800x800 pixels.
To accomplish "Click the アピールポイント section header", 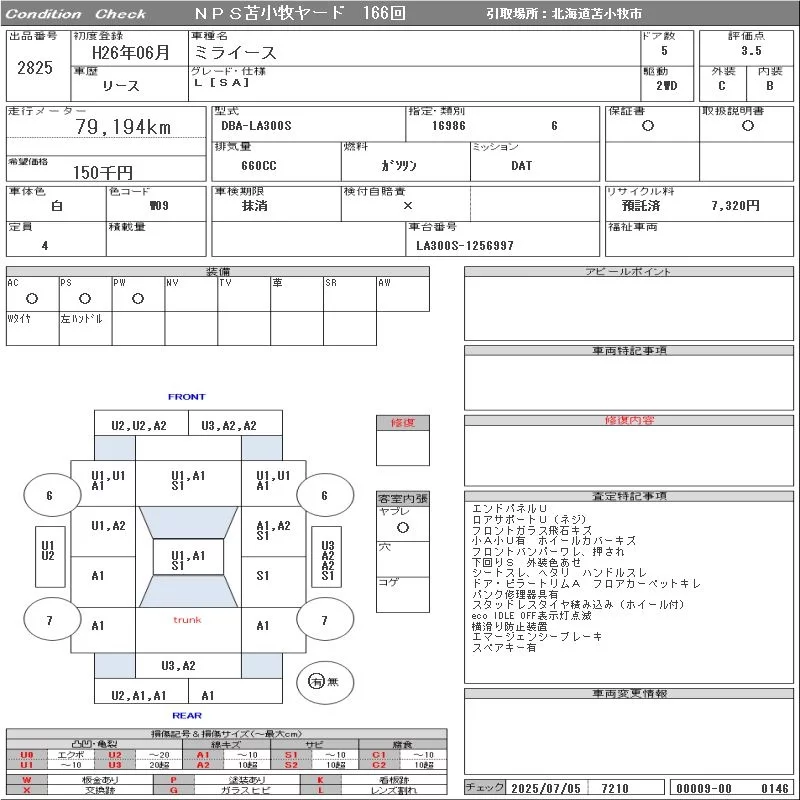I will [629, 271].
